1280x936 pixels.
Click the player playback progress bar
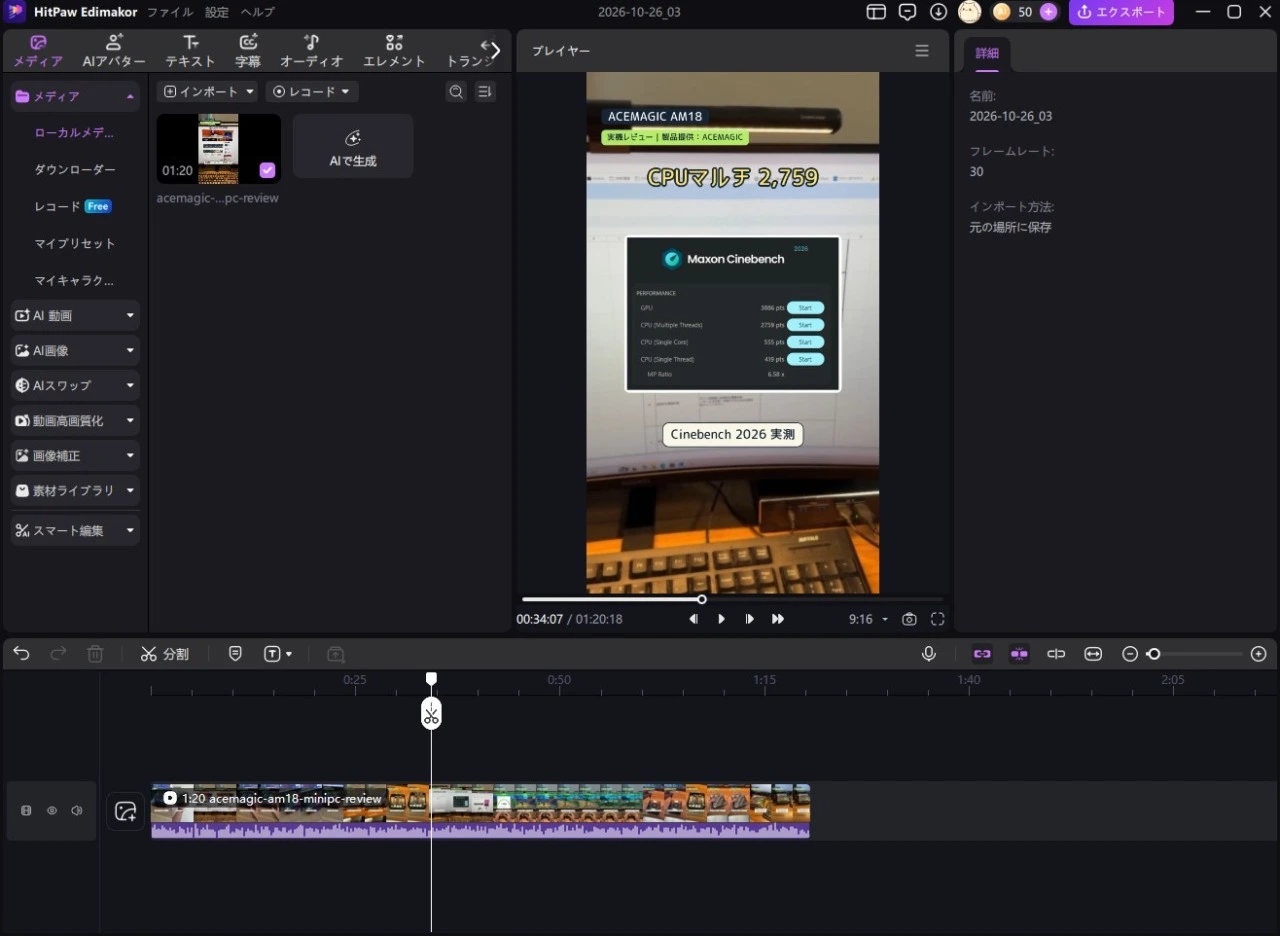732,600
